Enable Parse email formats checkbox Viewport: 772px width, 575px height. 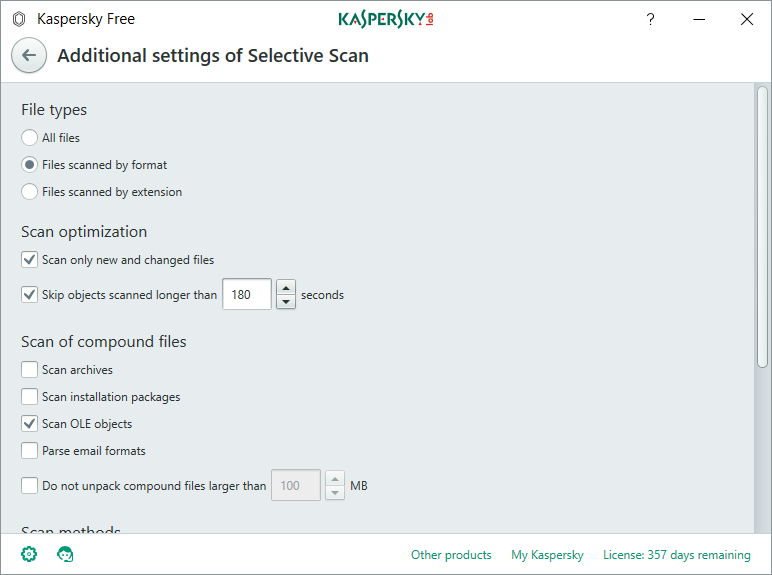coord(29,450)
